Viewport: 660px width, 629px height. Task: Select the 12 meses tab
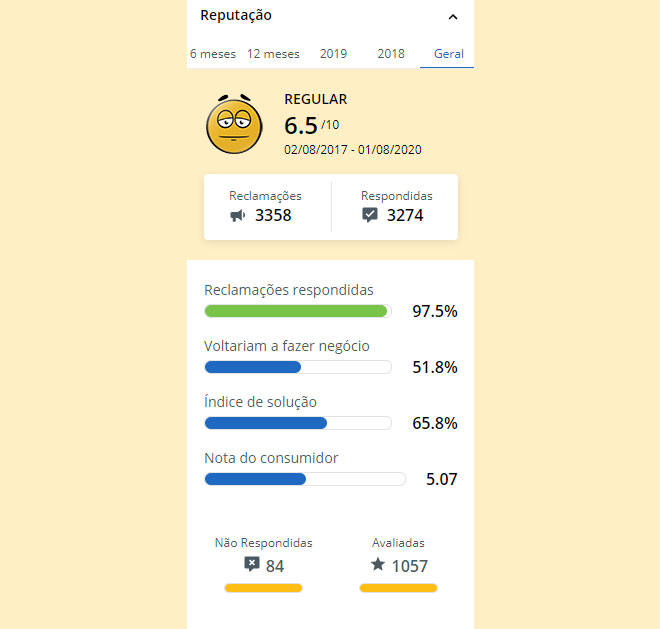(x=273, y=54)
